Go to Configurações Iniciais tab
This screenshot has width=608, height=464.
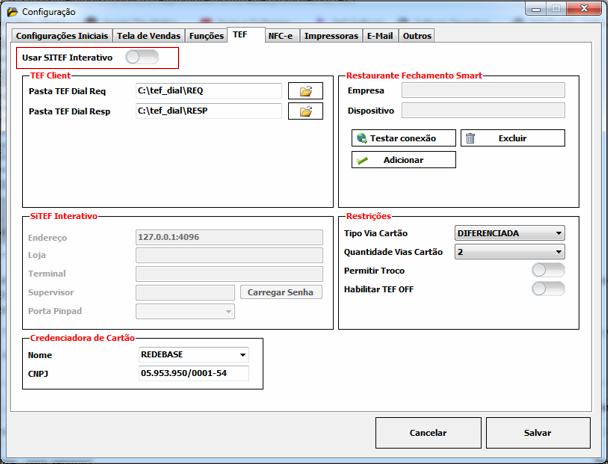point(62,35)
